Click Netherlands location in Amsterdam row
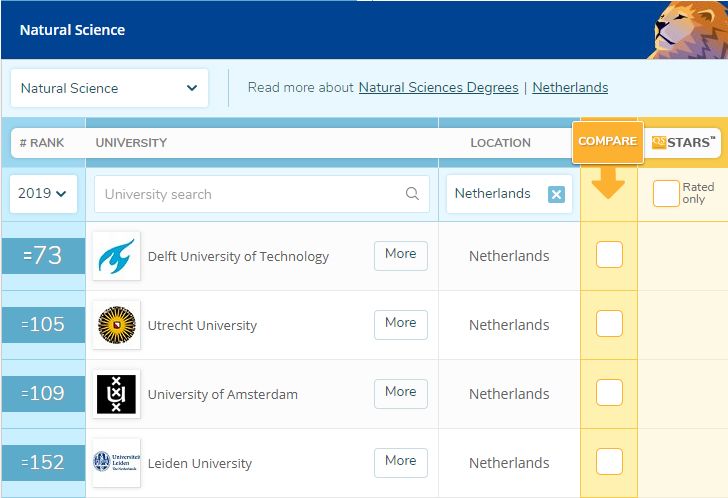 [x=509, y=394]
